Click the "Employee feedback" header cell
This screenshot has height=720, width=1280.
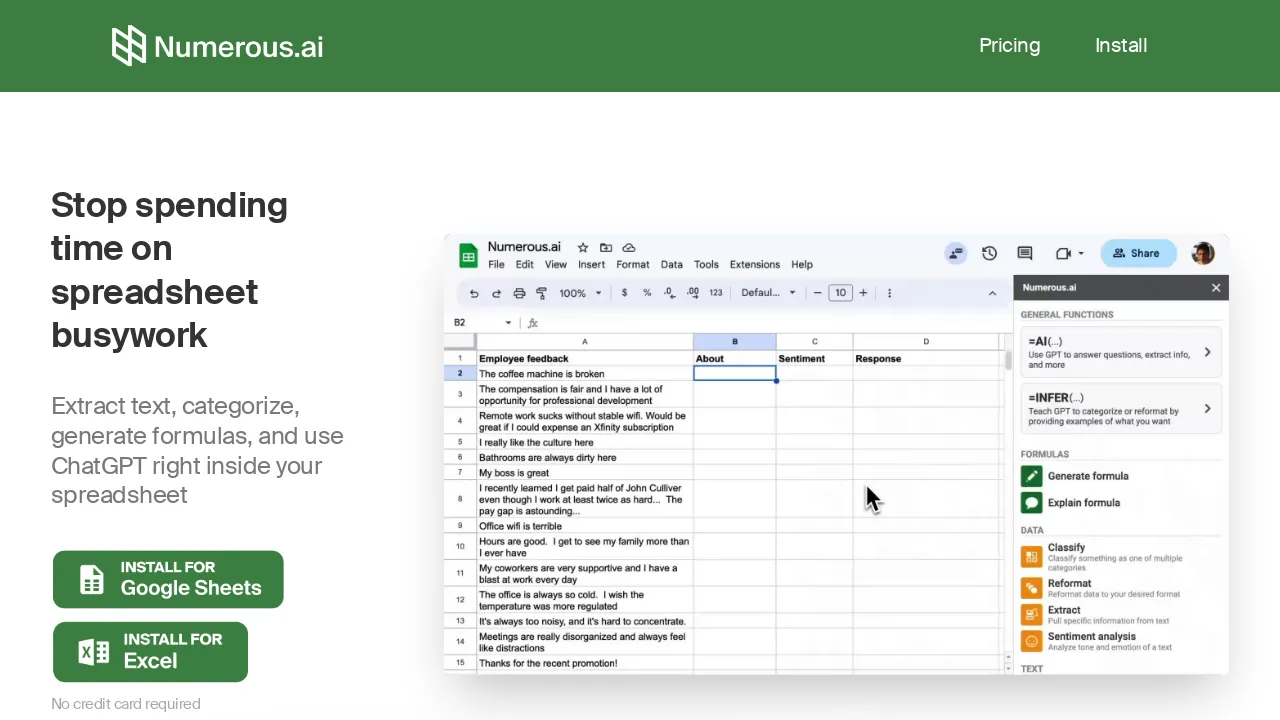click(x=585, y=358)
